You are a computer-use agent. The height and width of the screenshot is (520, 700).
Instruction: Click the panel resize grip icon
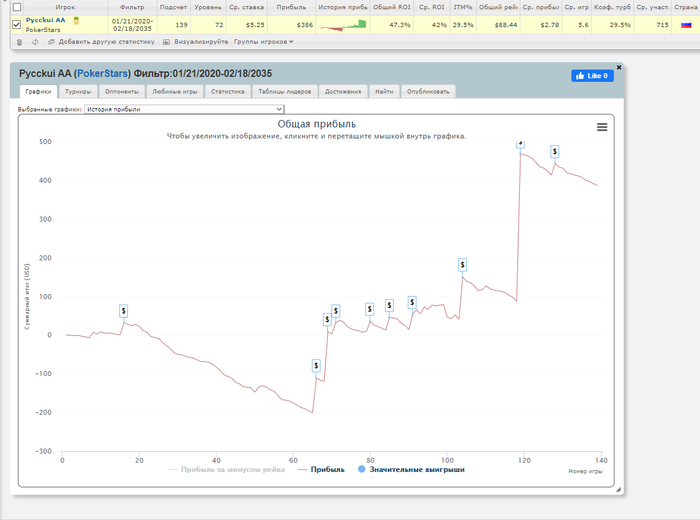pos(618,490)
